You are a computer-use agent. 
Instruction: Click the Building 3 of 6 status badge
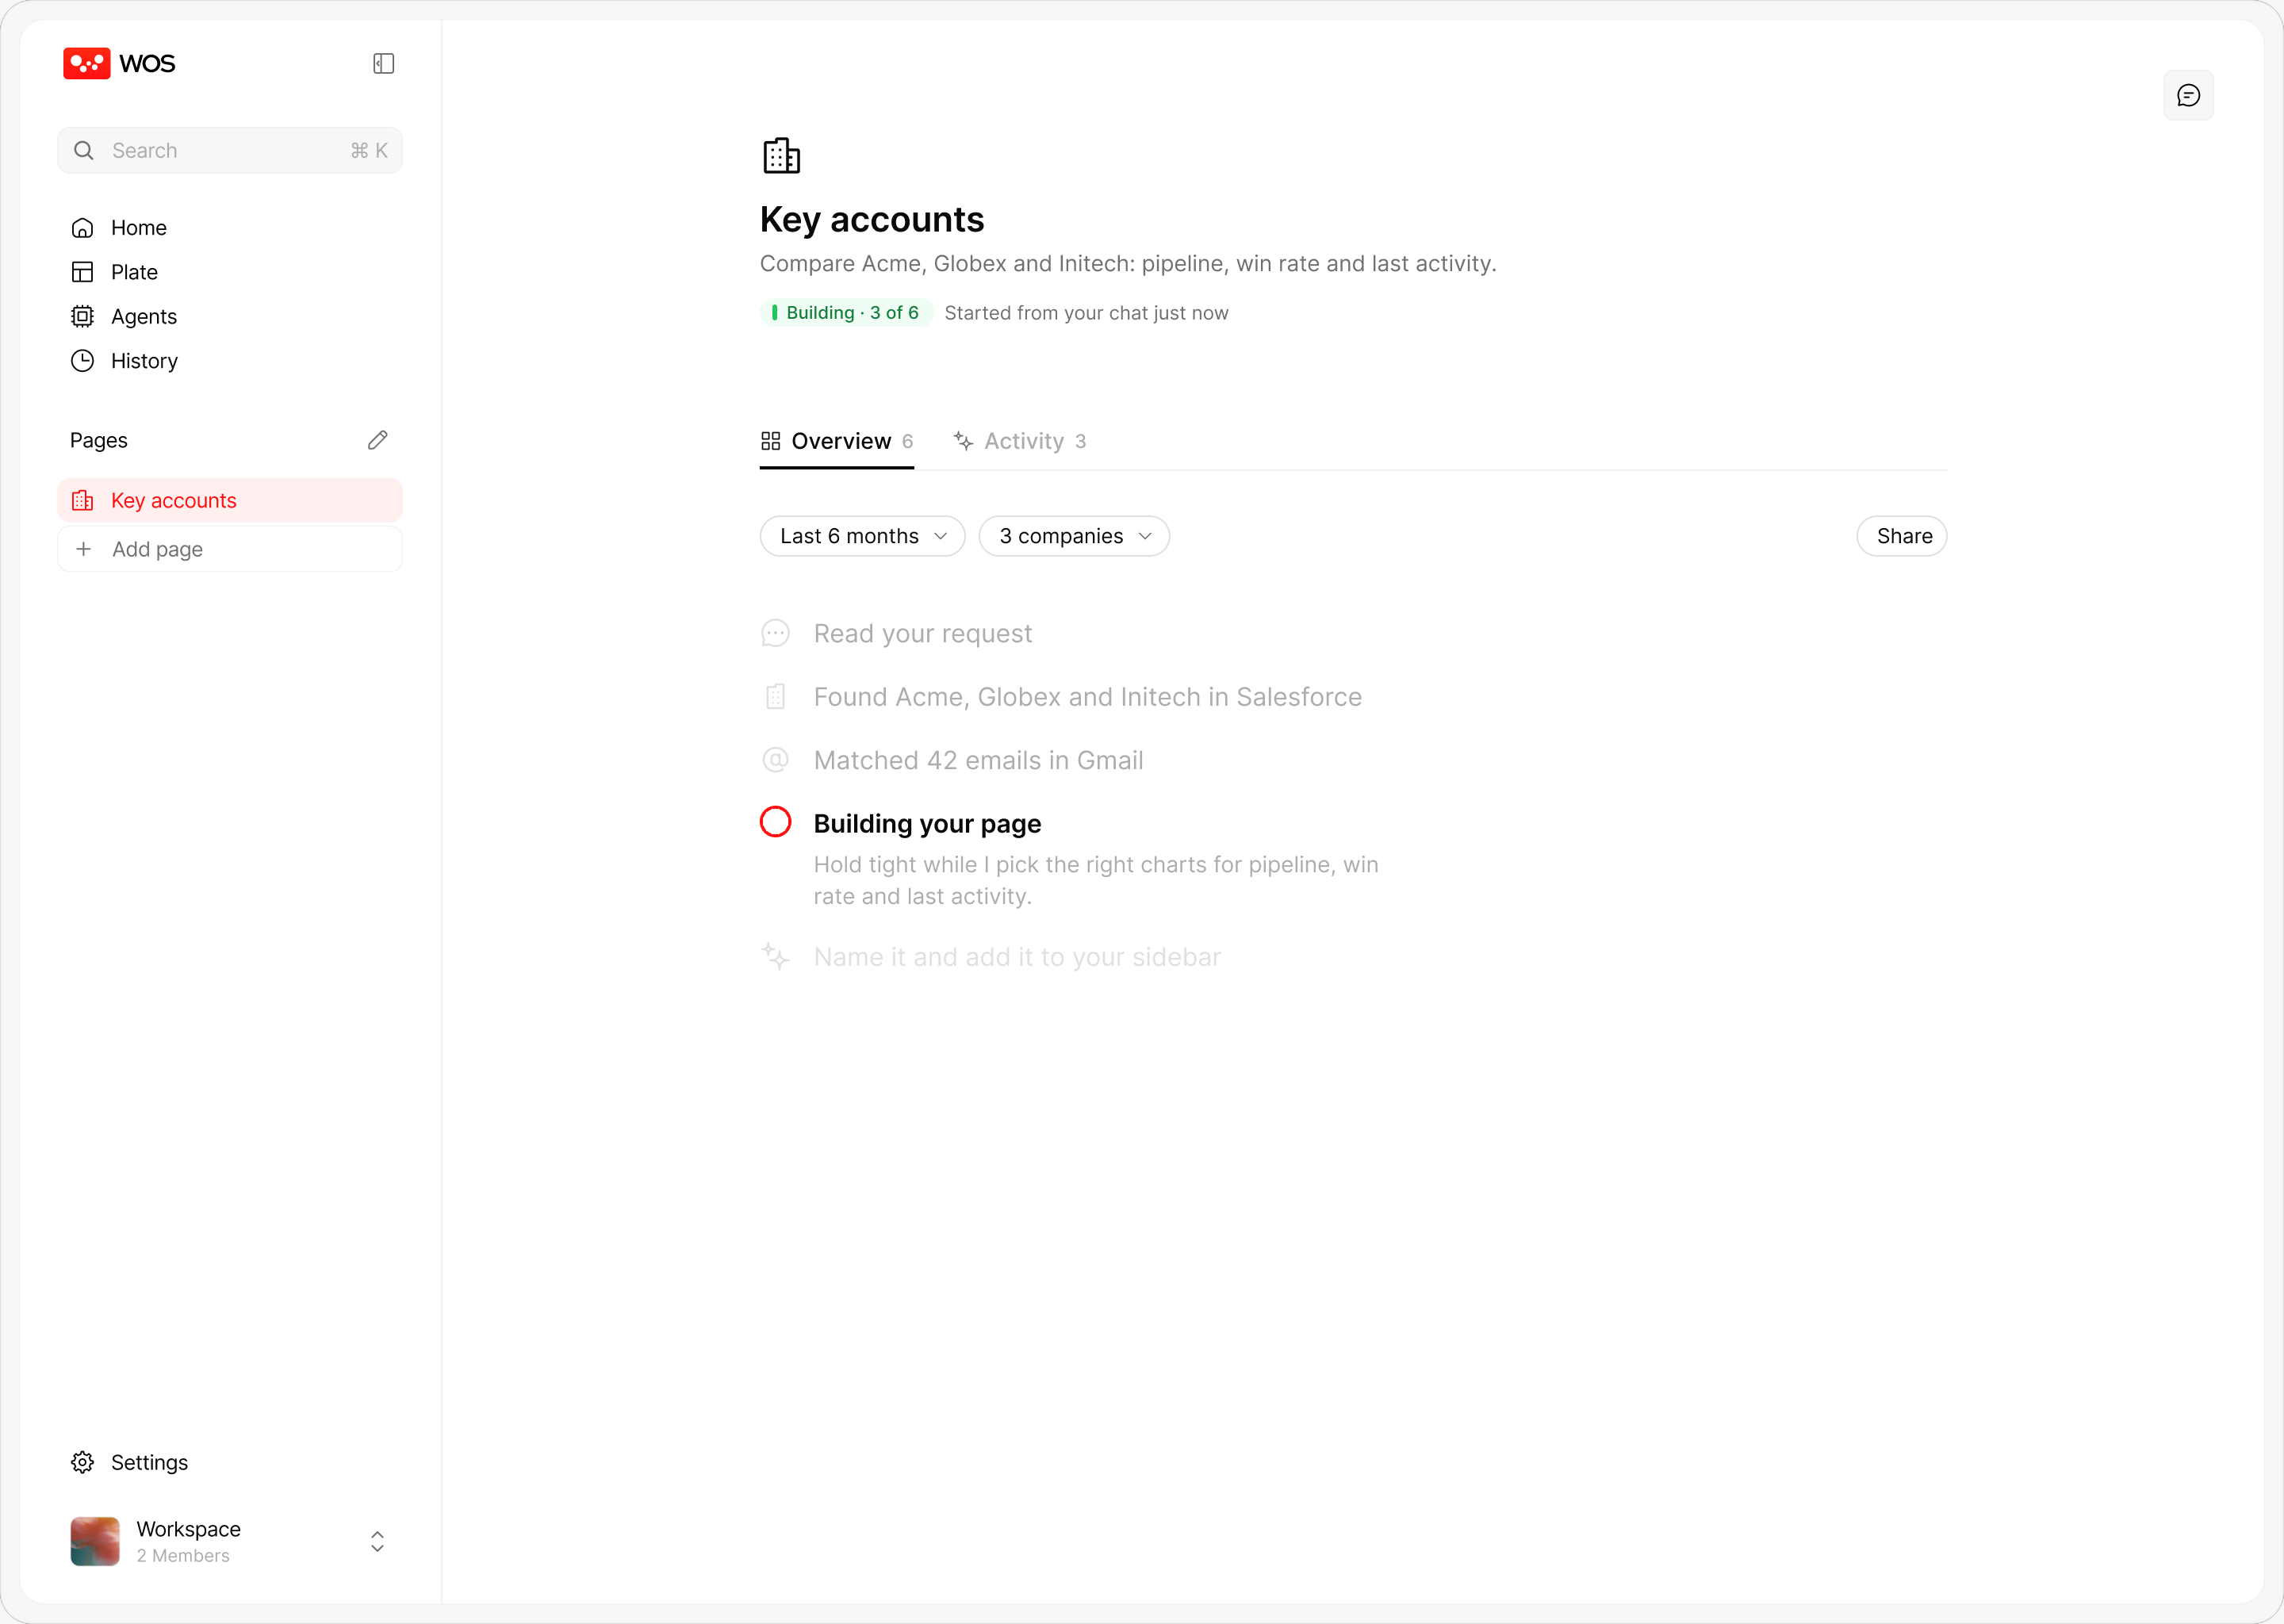846,313
